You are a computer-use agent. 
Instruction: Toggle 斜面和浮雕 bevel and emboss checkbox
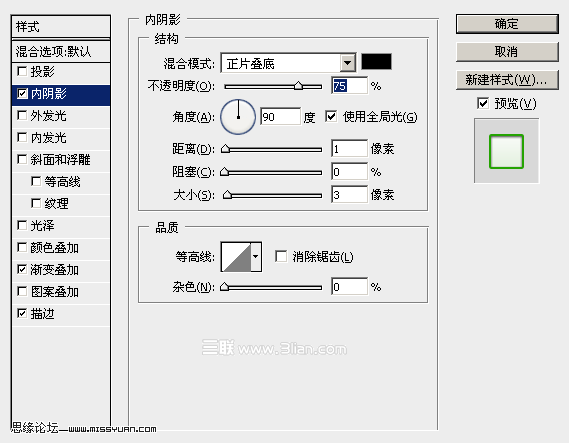pyautogui.click(x=22, y=159)
